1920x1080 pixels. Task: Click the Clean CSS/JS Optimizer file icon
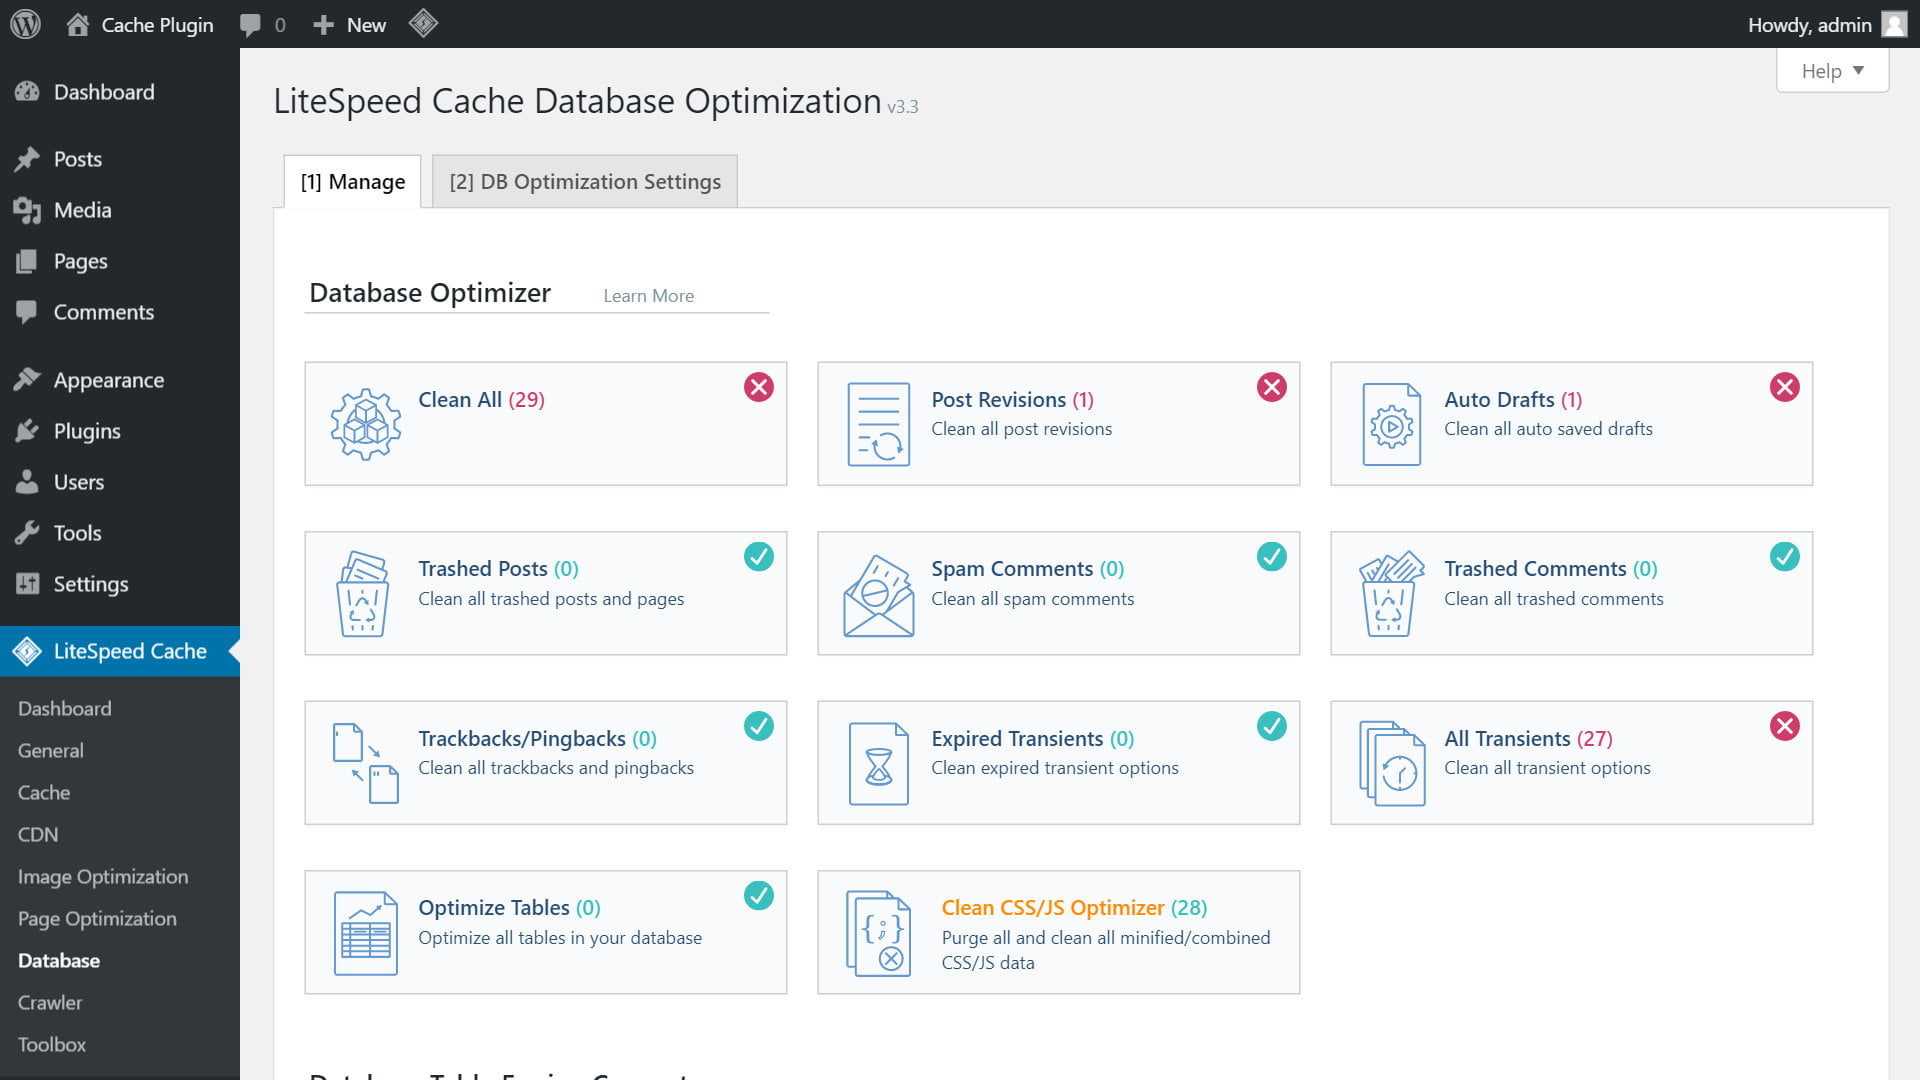click(x=878, y=933)
